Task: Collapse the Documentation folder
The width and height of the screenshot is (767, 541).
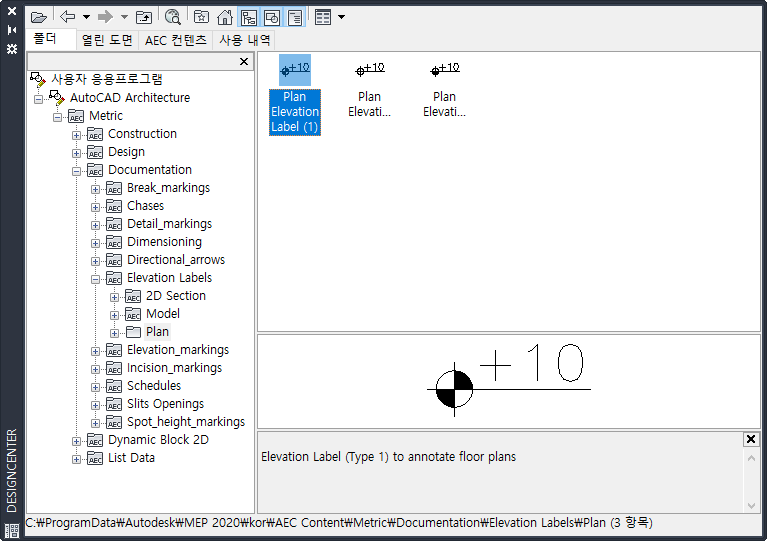Action: click(76, 172)
